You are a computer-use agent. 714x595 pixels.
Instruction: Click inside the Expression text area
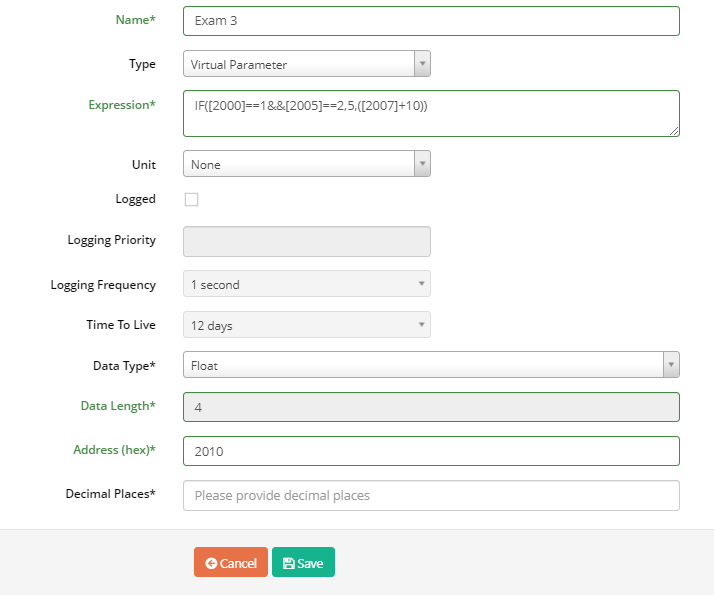(431, 113)
